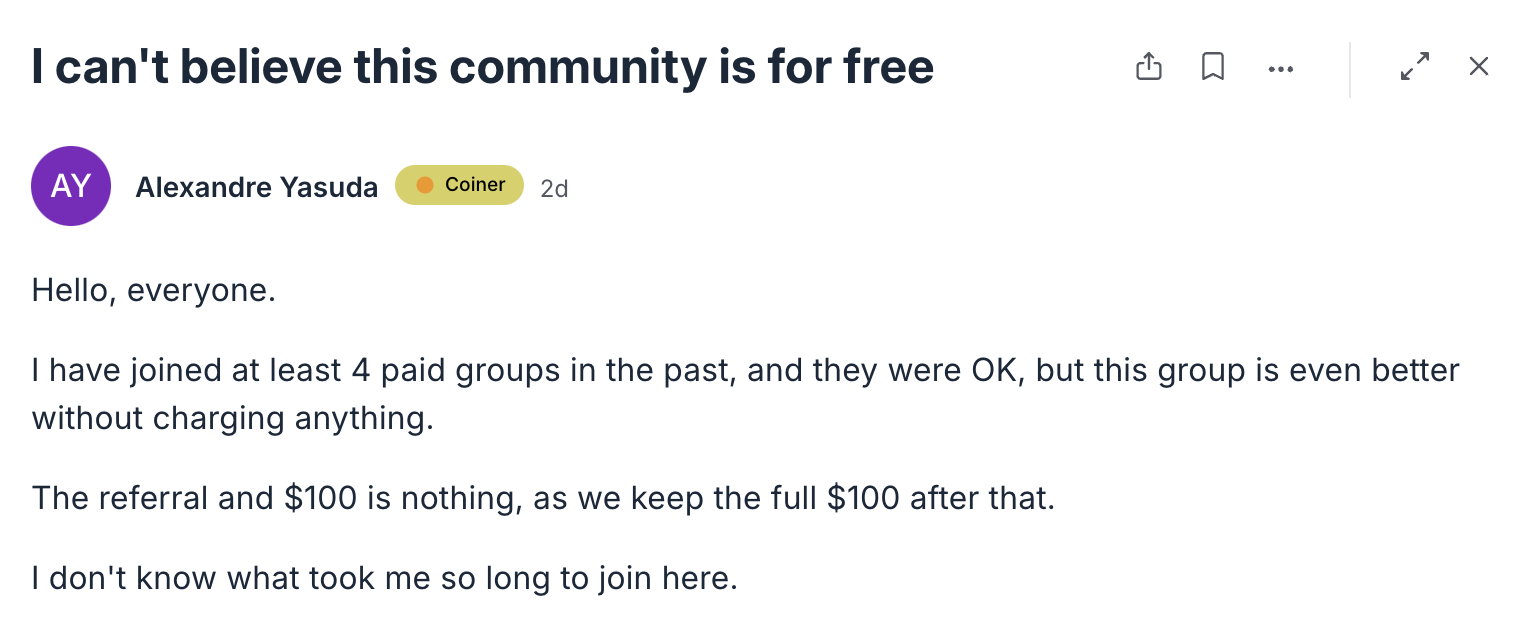The image size is (1540, 640).
Task: Click the share post icon
Action: pos(1149,67)
